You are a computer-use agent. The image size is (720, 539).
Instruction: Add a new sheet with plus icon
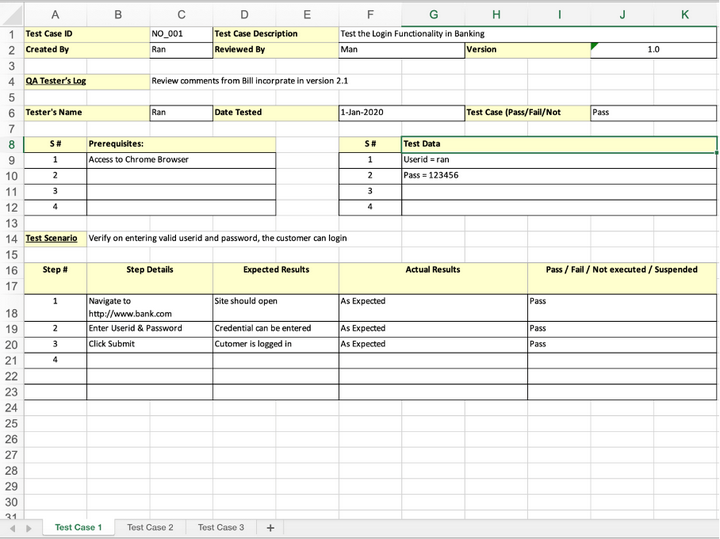(x=270, y=528)
